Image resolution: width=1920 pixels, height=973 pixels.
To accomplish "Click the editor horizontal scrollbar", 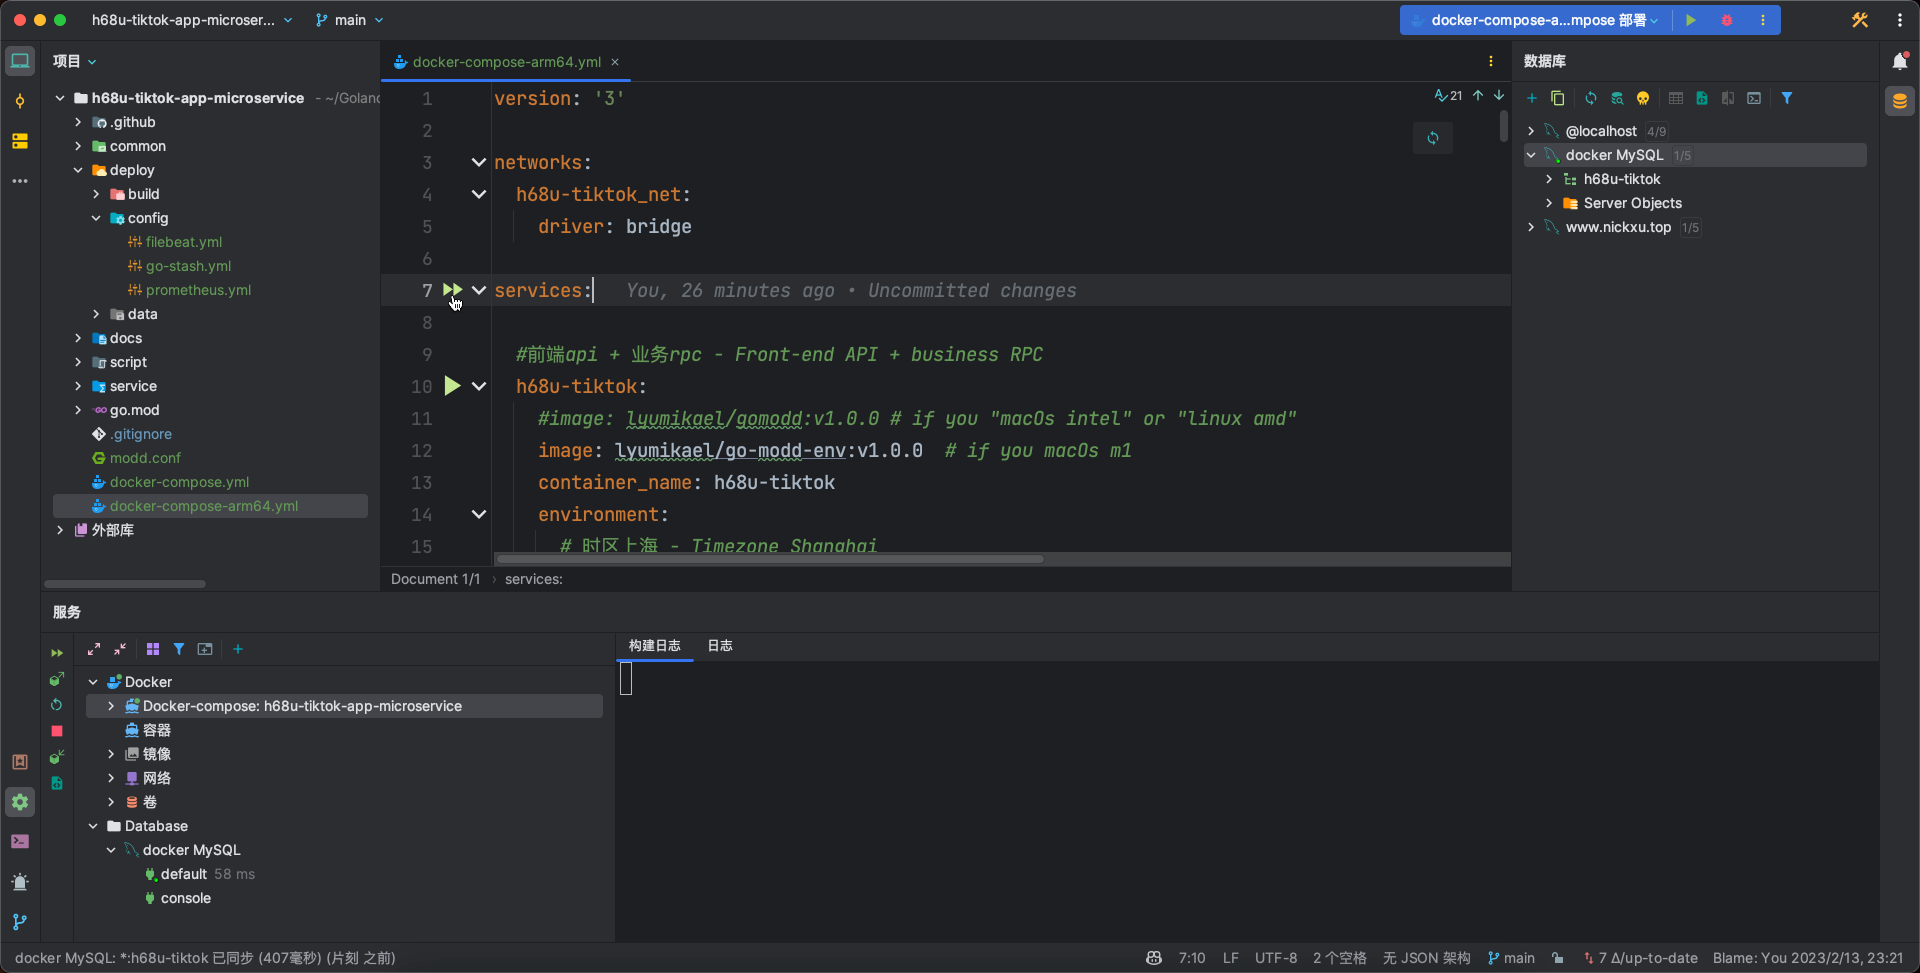I will tap(770, 559).
